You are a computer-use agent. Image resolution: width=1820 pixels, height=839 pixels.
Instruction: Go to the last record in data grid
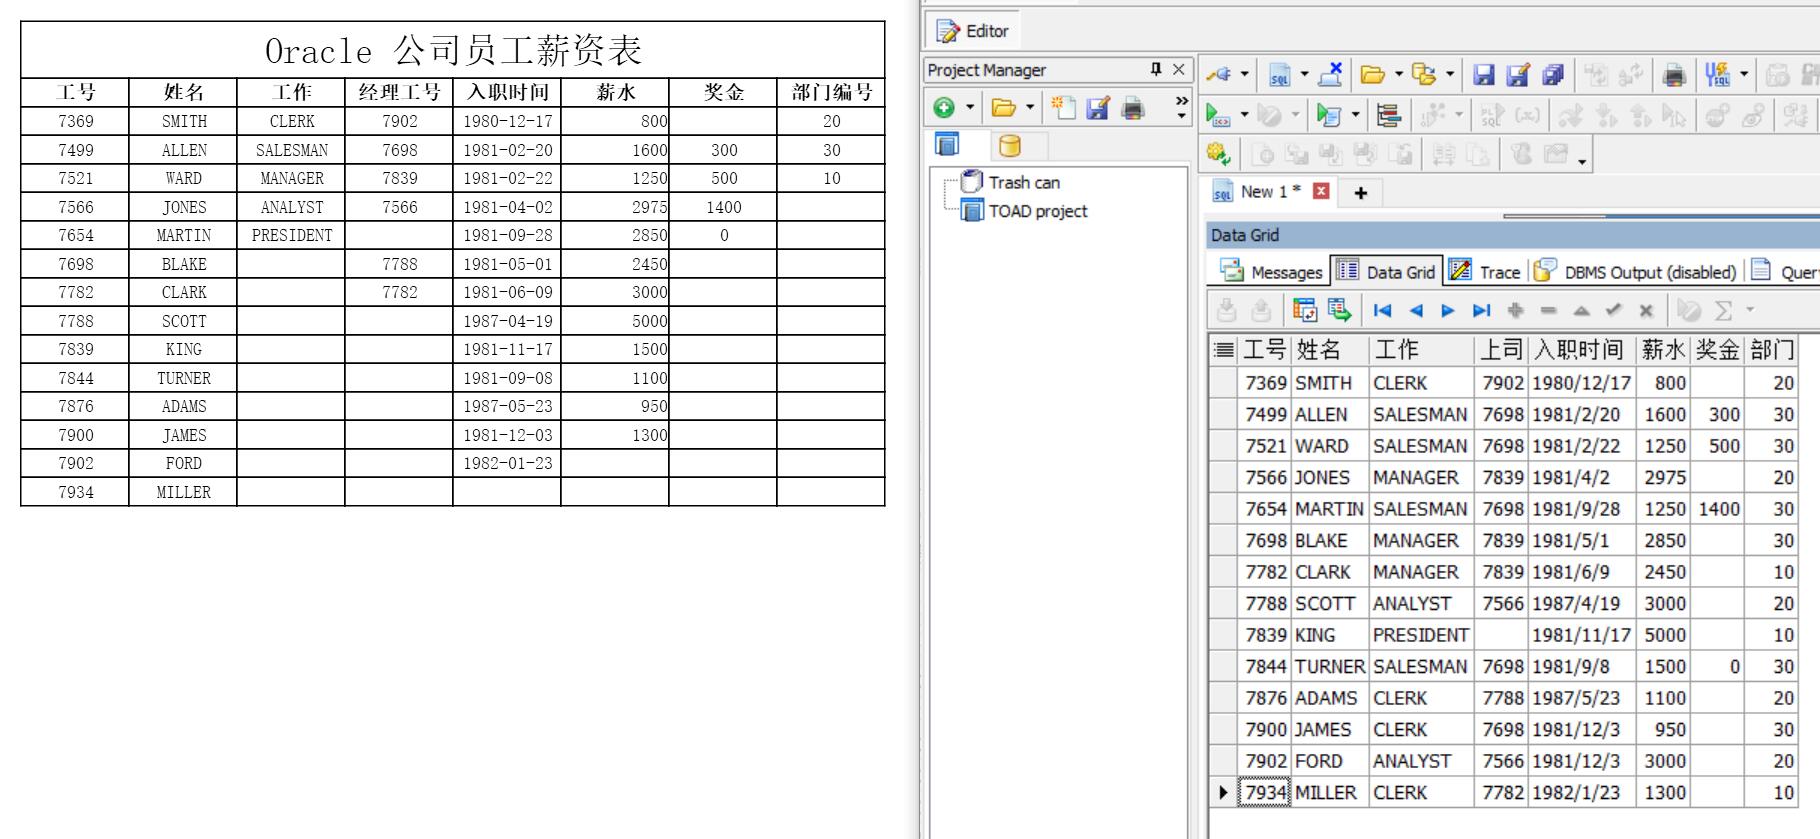pyautogui.click(x=1481, y=311)
